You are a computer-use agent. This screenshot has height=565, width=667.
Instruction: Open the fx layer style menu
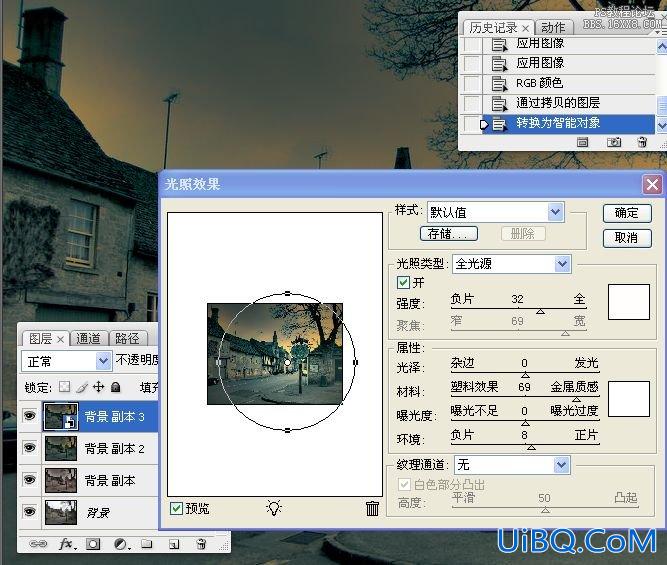pos(66,543)
